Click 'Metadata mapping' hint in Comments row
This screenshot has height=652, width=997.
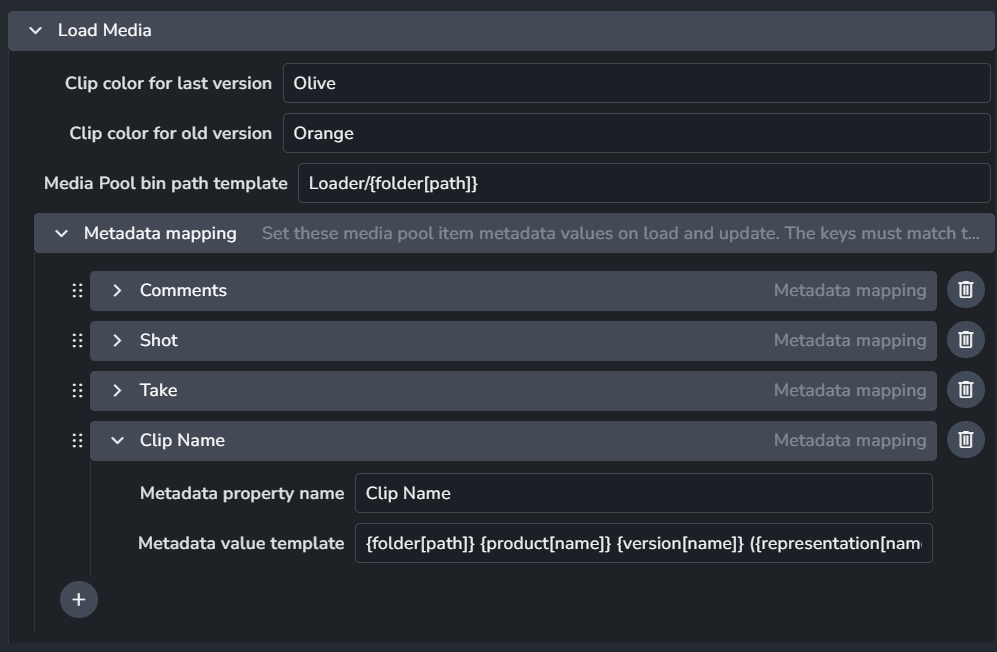coord(849,291)
